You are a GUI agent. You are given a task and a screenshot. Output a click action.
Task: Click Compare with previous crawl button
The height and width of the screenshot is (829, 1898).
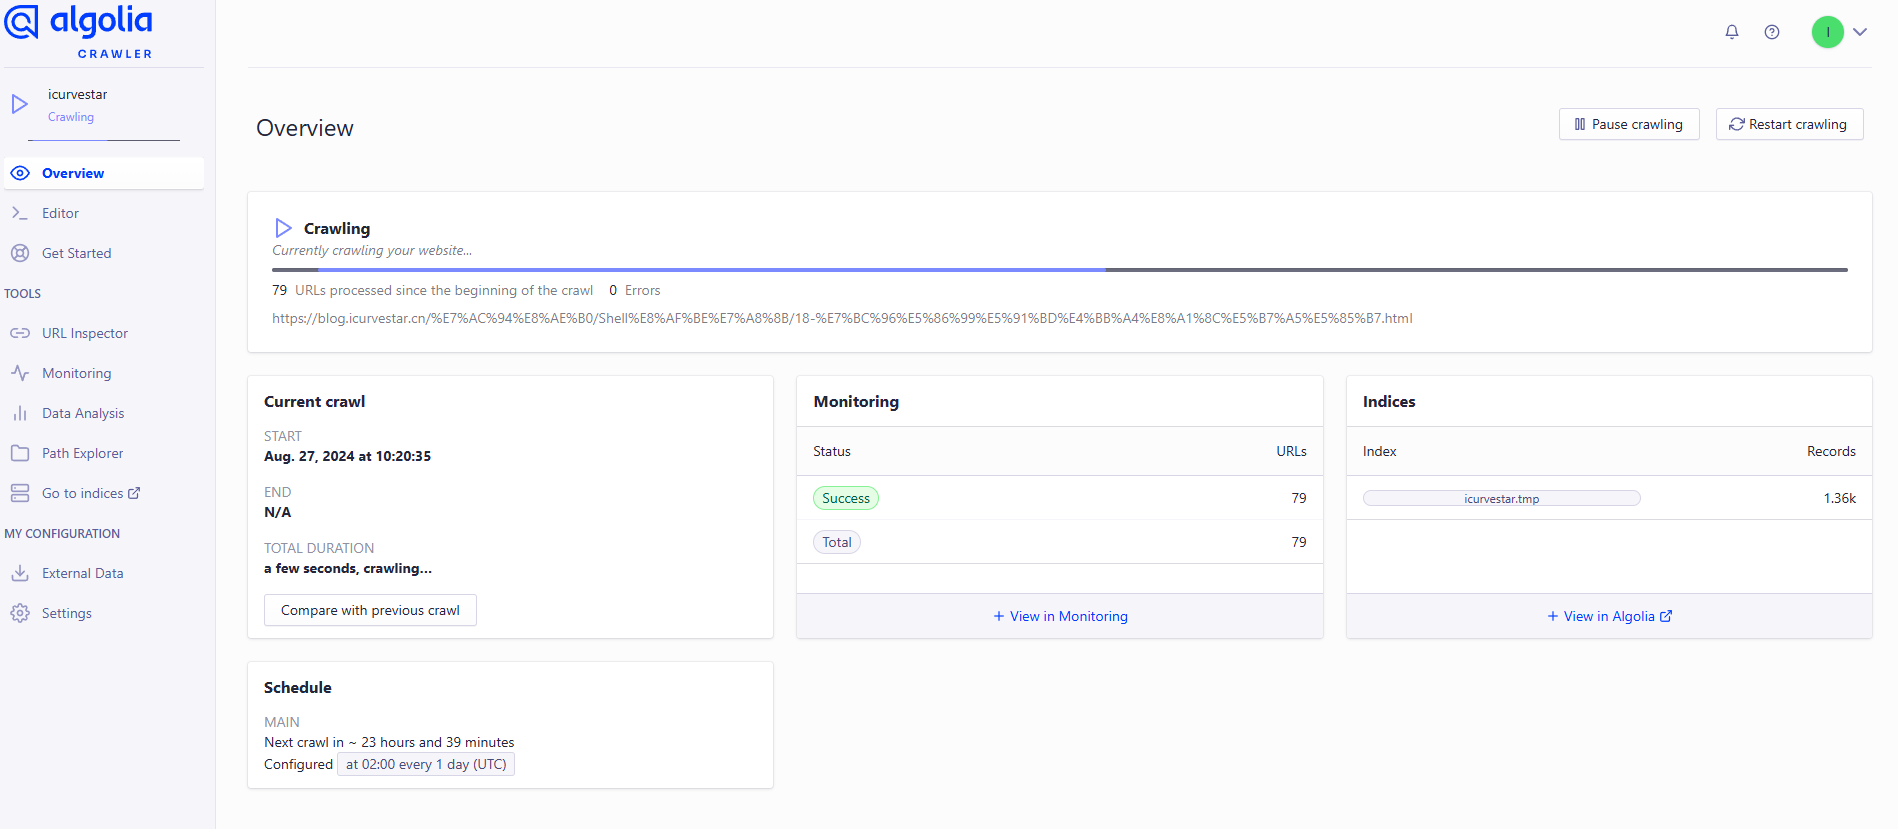[x=370, y=610]
